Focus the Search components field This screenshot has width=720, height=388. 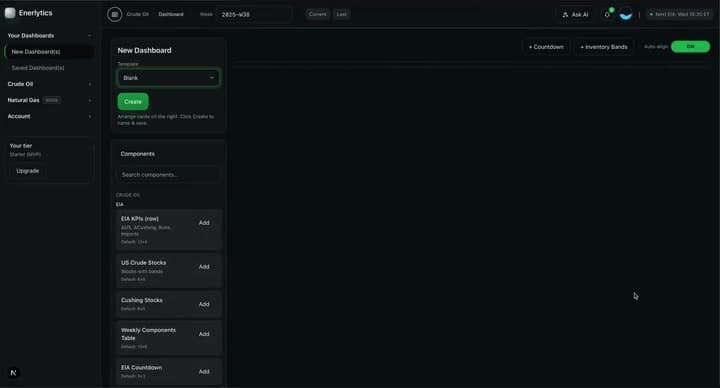pos(169,175)
